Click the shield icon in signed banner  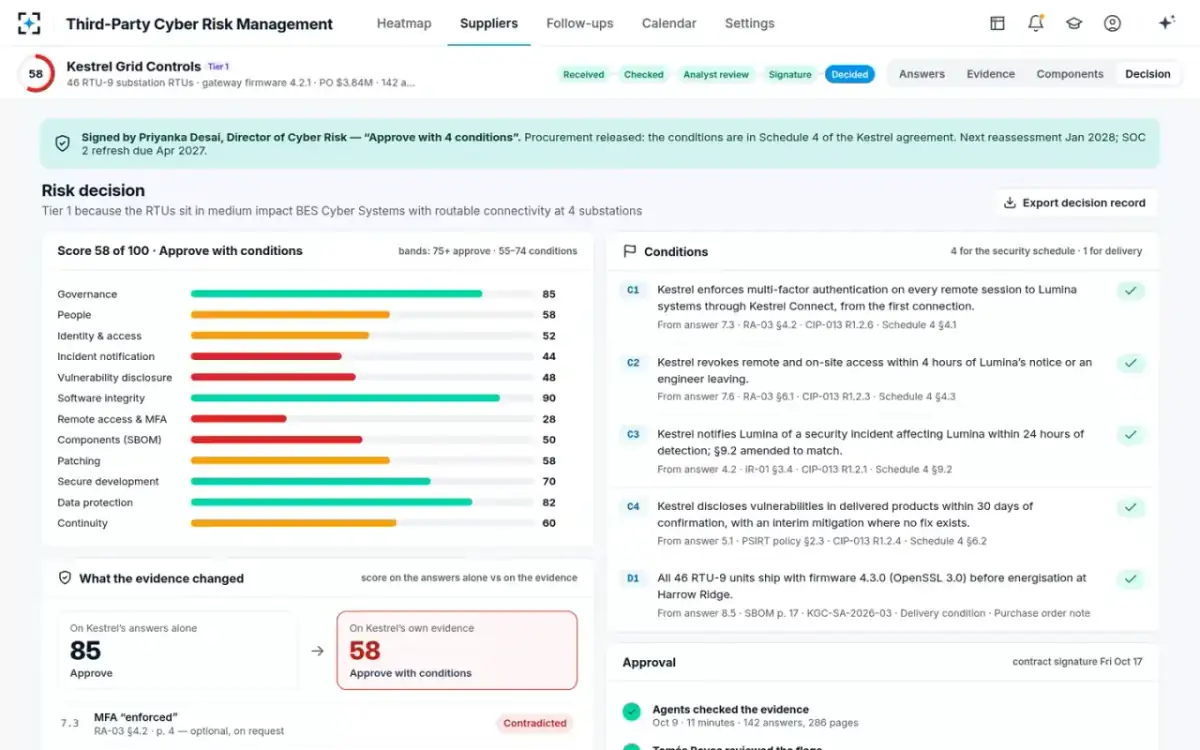click(x=62, y=144)
